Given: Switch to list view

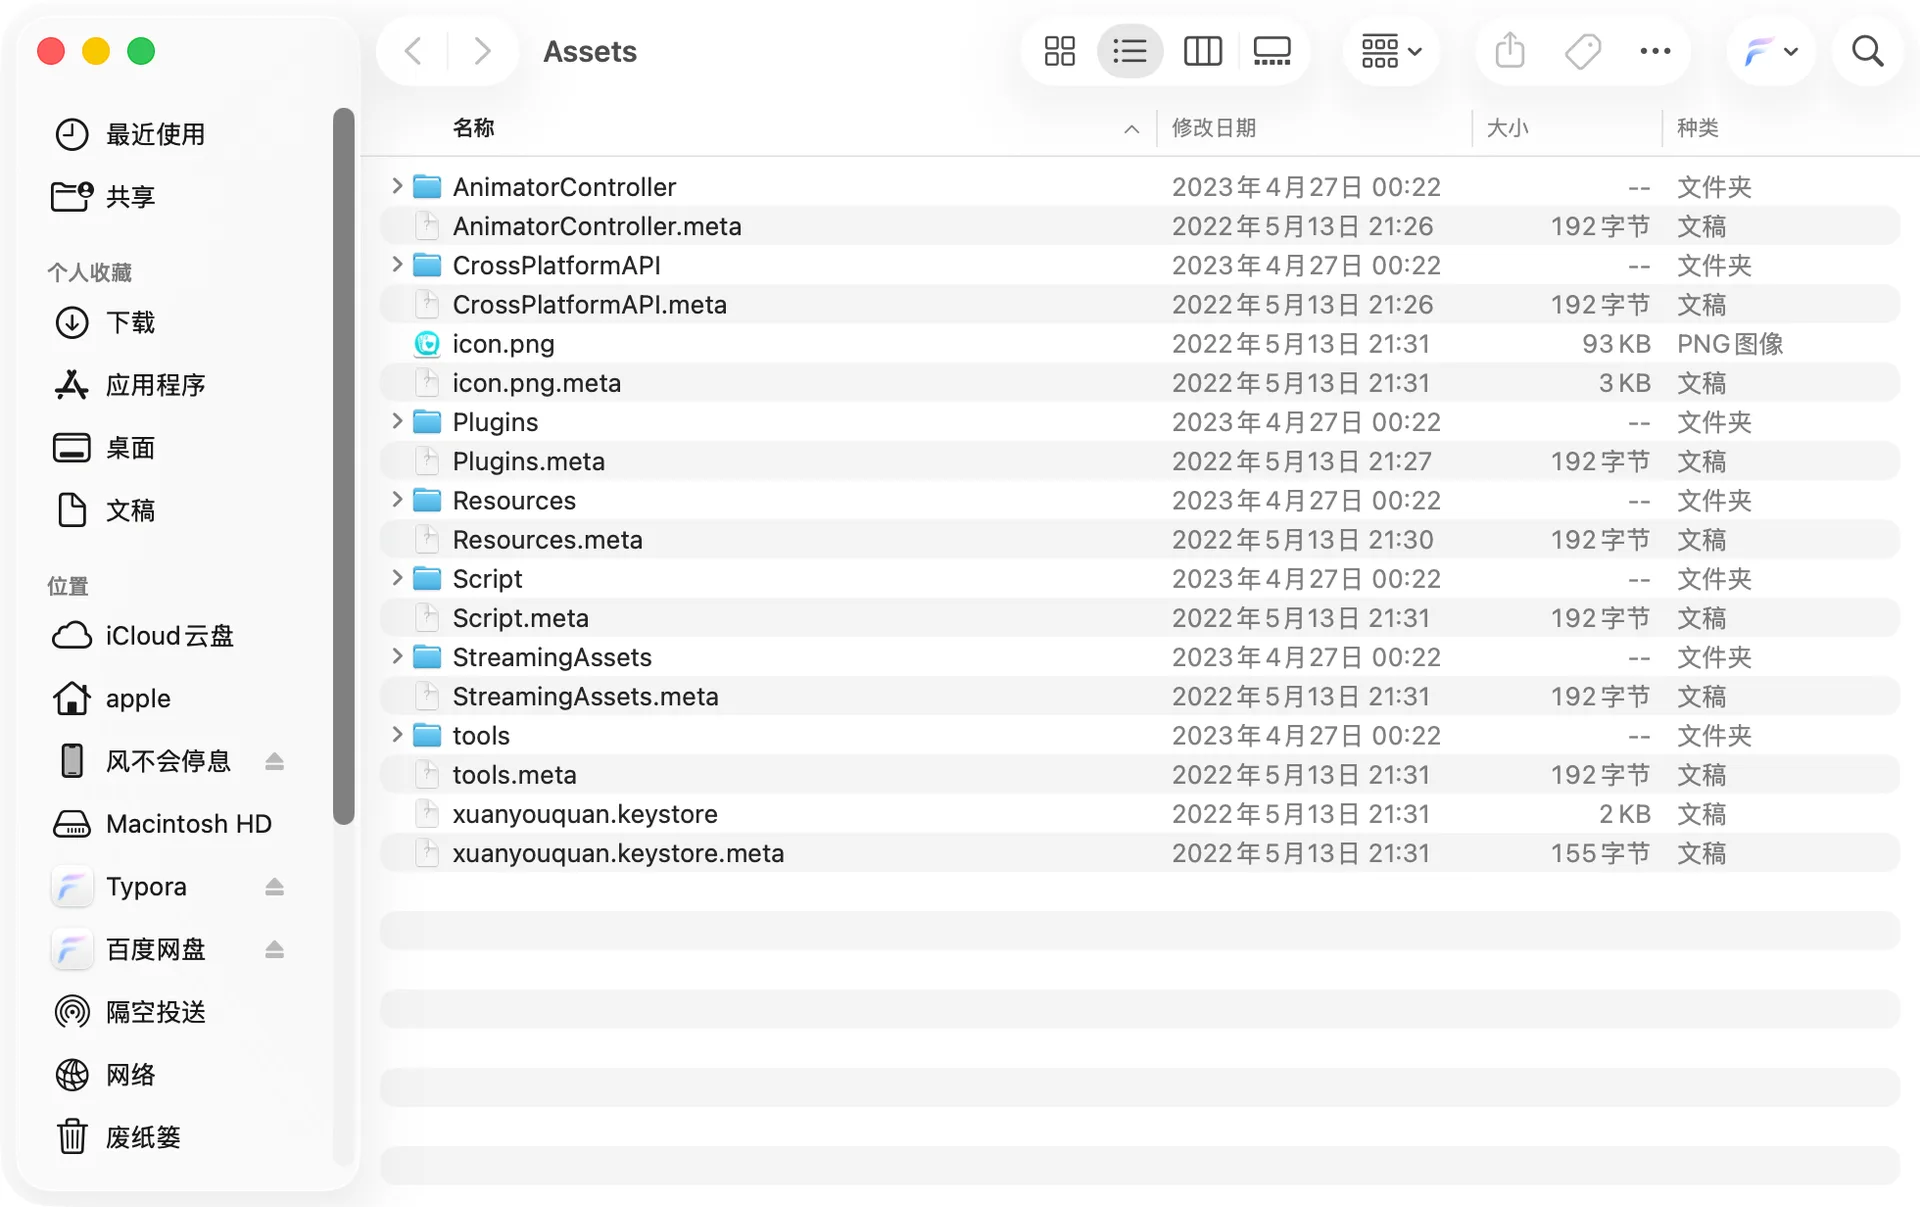Looking at the screenshot, I should coord(1130,51).
